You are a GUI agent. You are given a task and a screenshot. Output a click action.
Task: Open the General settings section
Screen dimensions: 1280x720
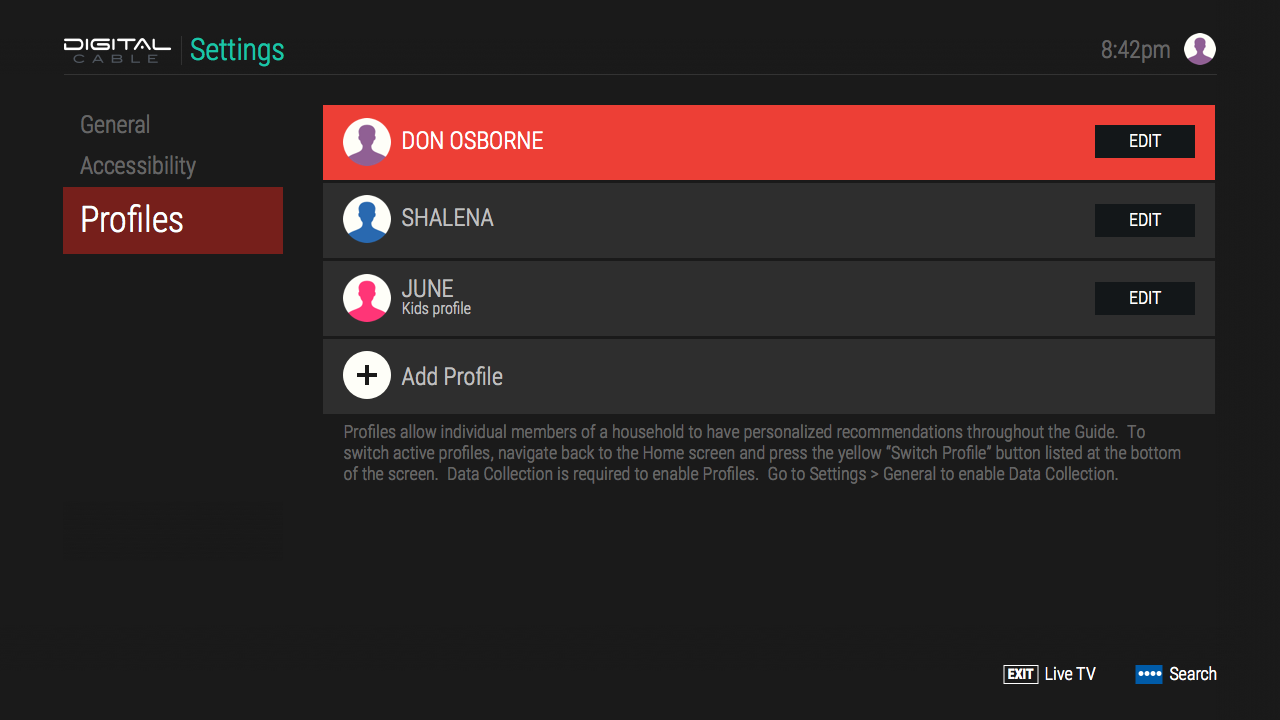click(x=115, y=125)
